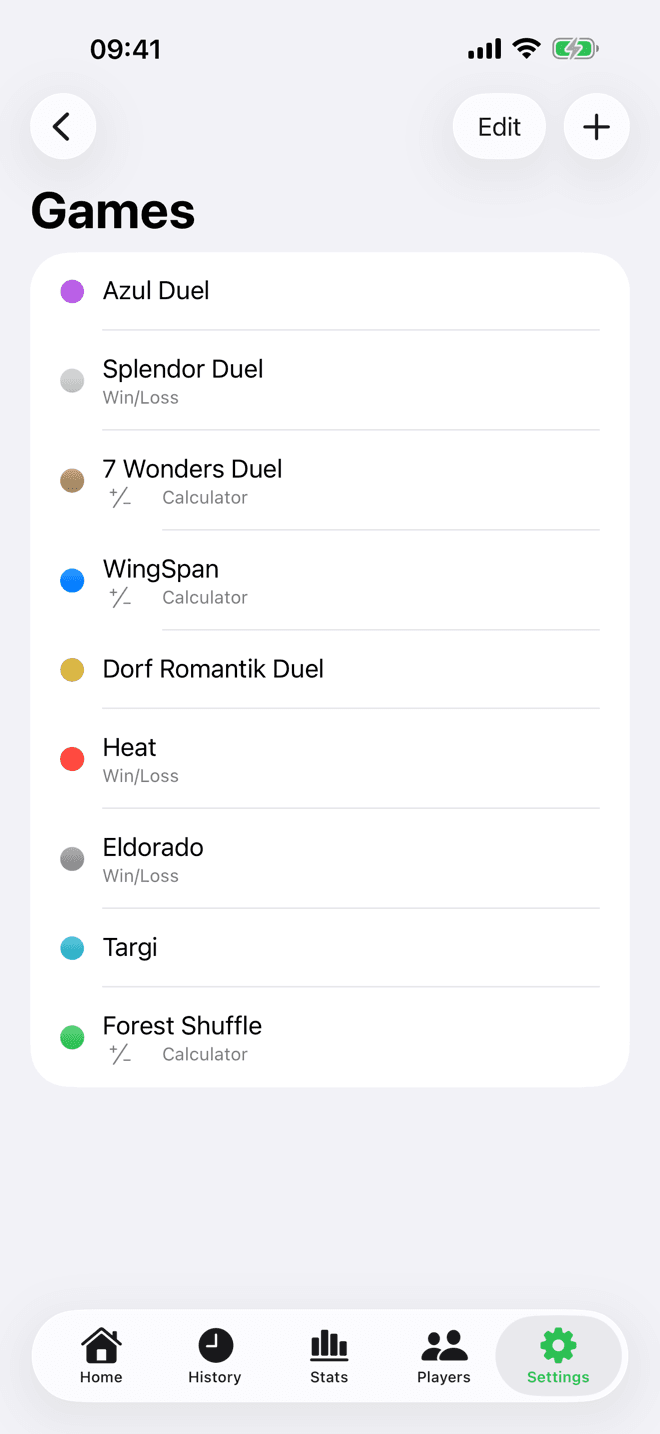Add a new game with plus icon
660x1434 pixels.
pyautogui.click(x=596, y=127)
